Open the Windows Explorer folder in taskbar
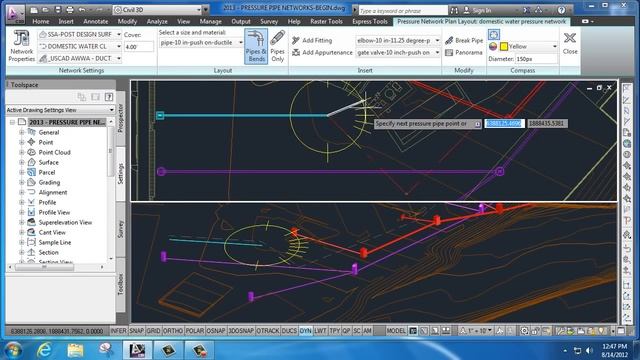This screenshot has height=360, width=640. 75,350
